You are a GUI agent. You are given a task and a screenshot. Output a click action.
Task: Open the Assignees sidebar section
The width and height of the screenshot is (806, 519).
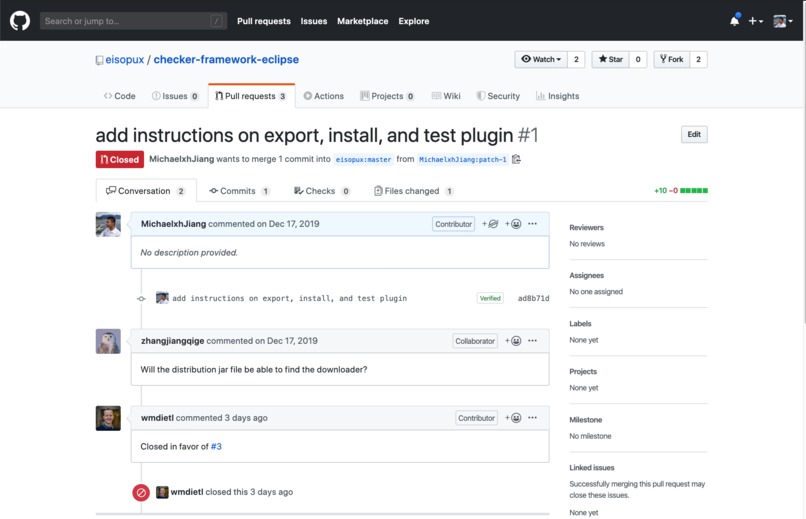(x=587, y=276)
